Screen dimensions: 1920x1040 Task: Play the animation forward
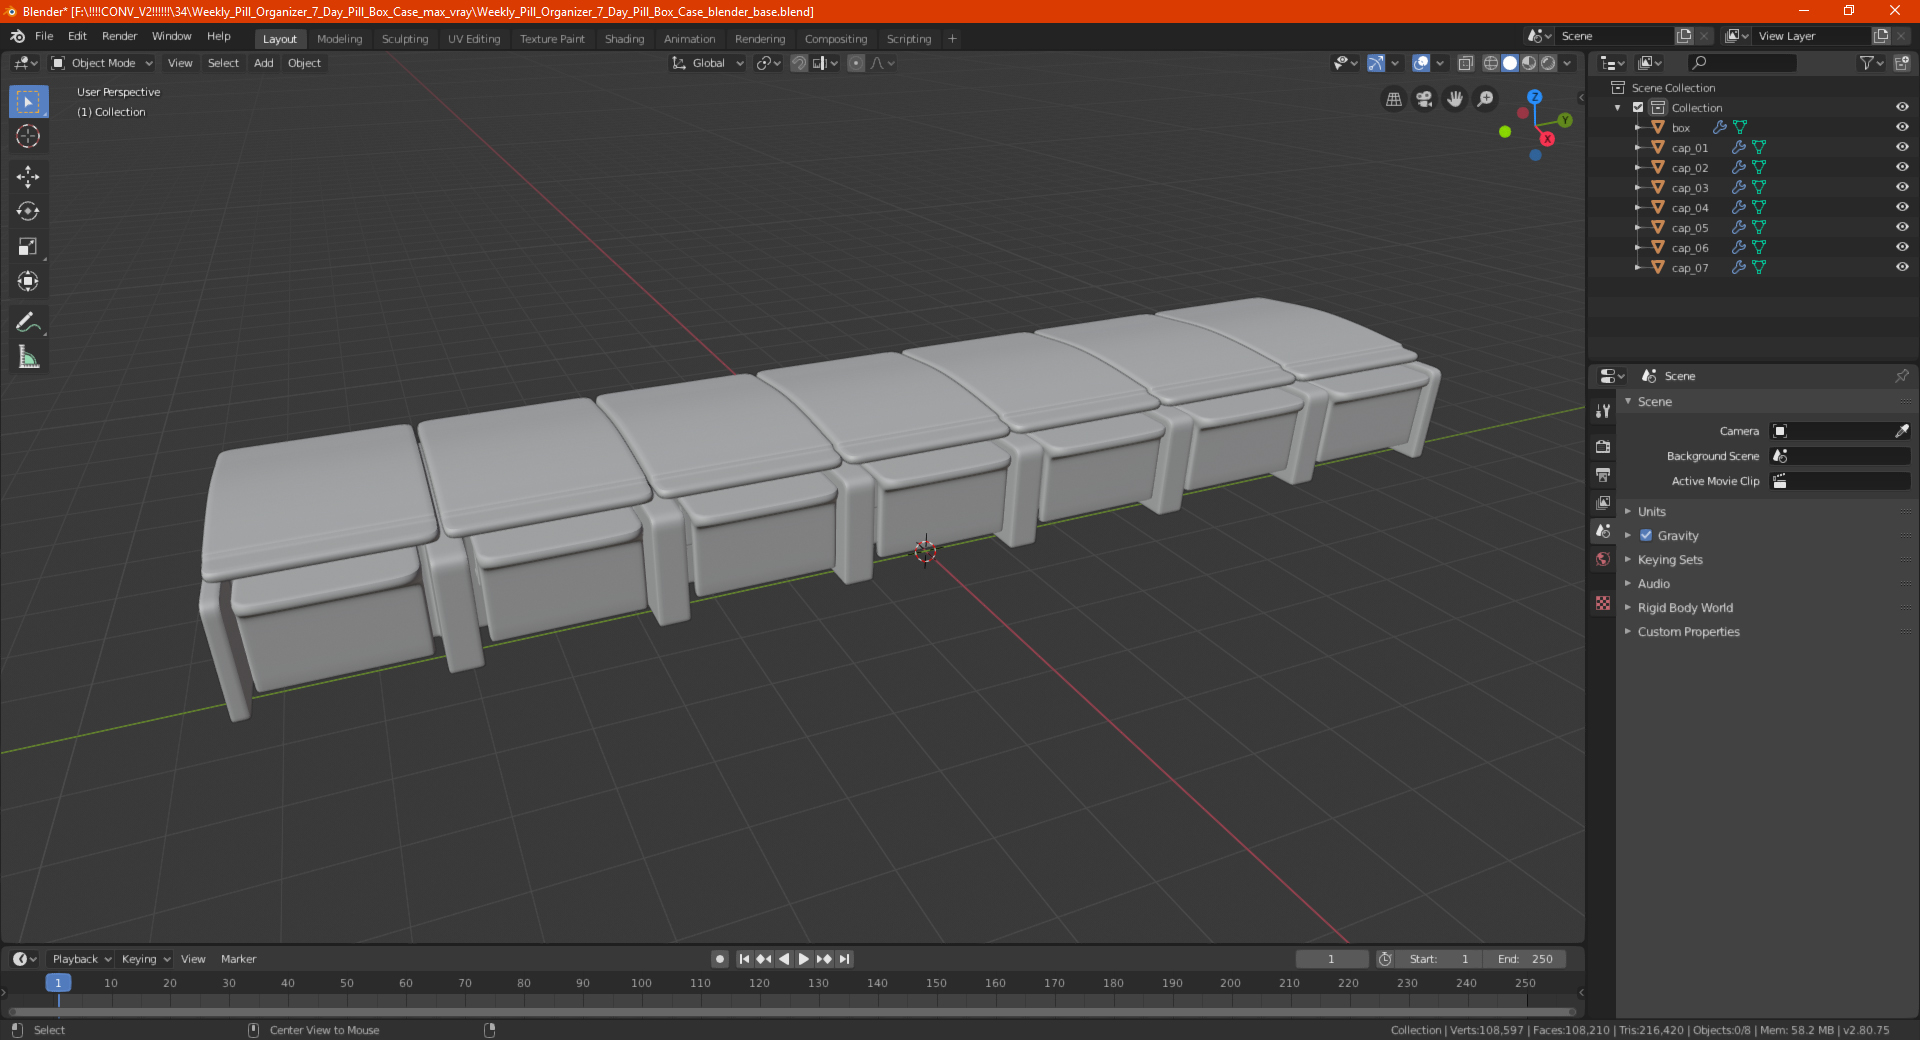[x=803, y=959]
